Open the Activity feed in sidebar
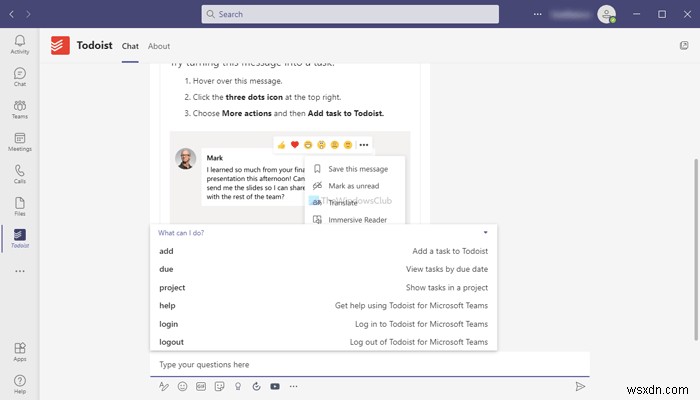This screenshot has width=700, height=400. [20, 45]
